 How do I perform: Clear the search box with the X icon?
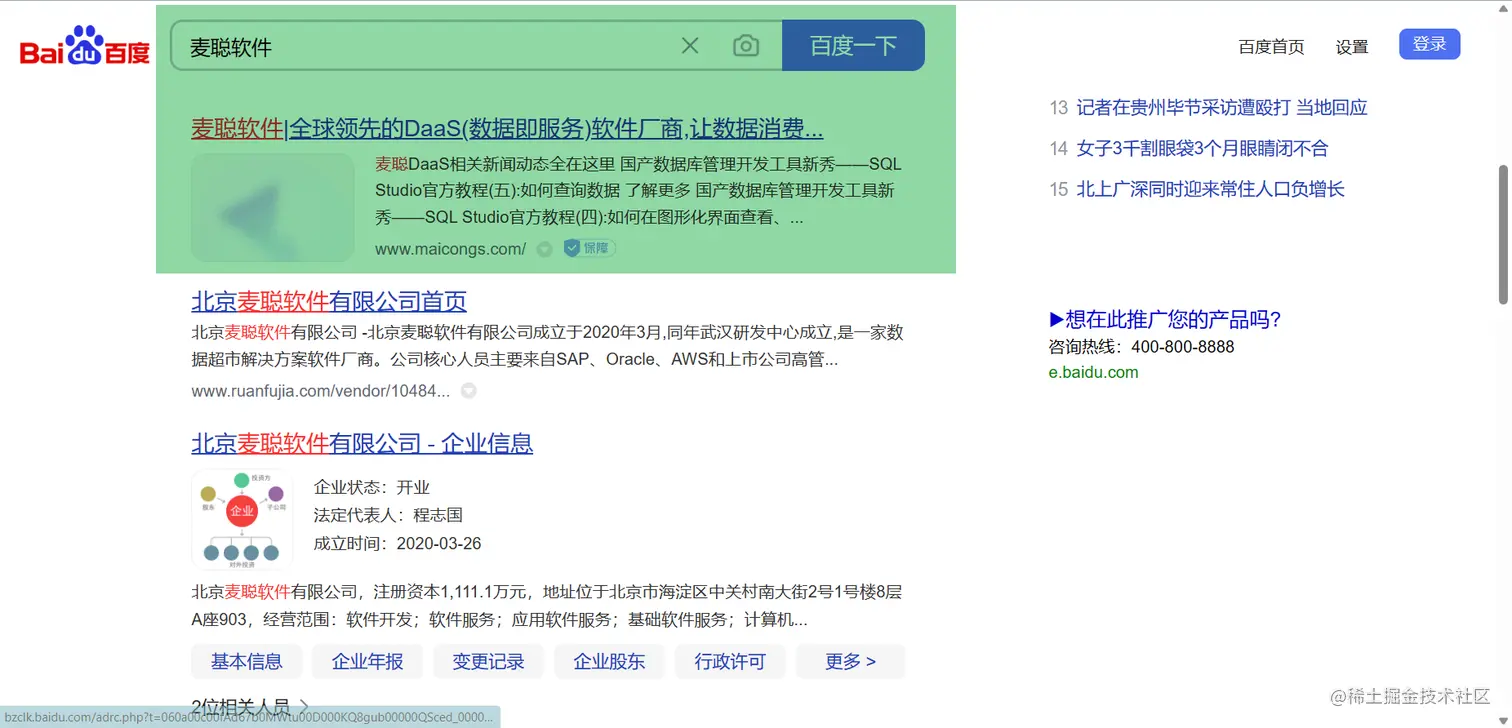(x=689, y=45)
